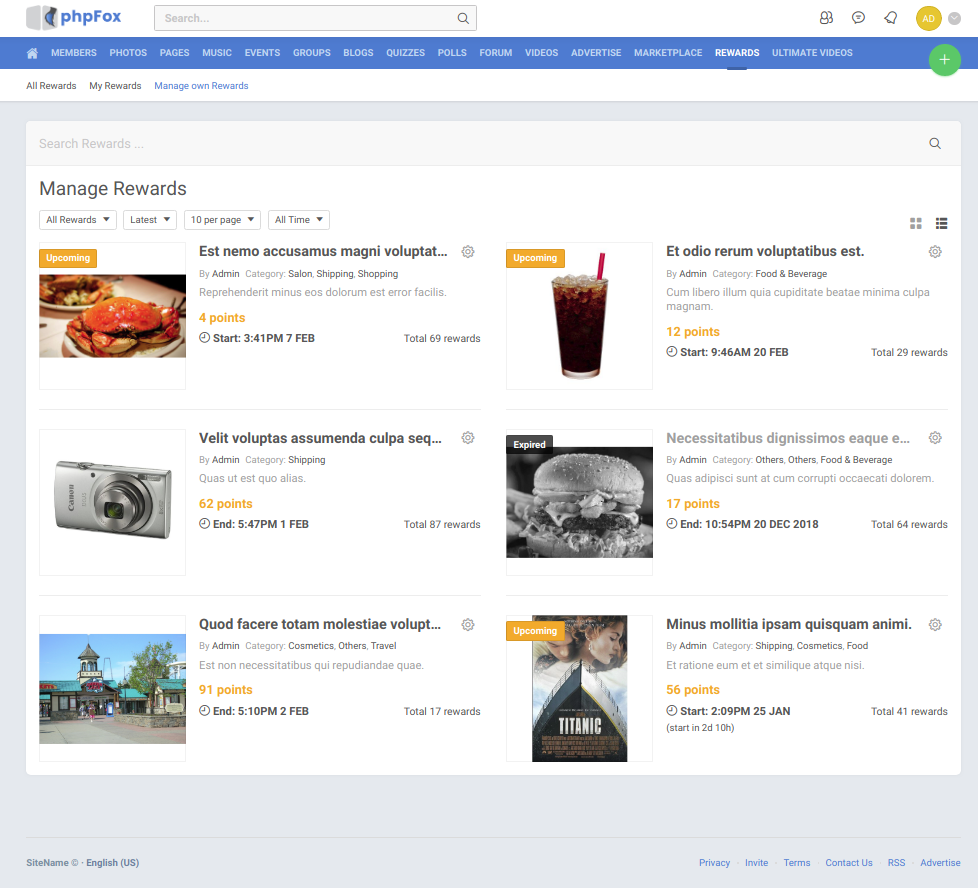The width and height of the screenshot is (978, 888).
Task: Open settings gear on the 'Minus mollitia' reward
Action: pos(935,624)
